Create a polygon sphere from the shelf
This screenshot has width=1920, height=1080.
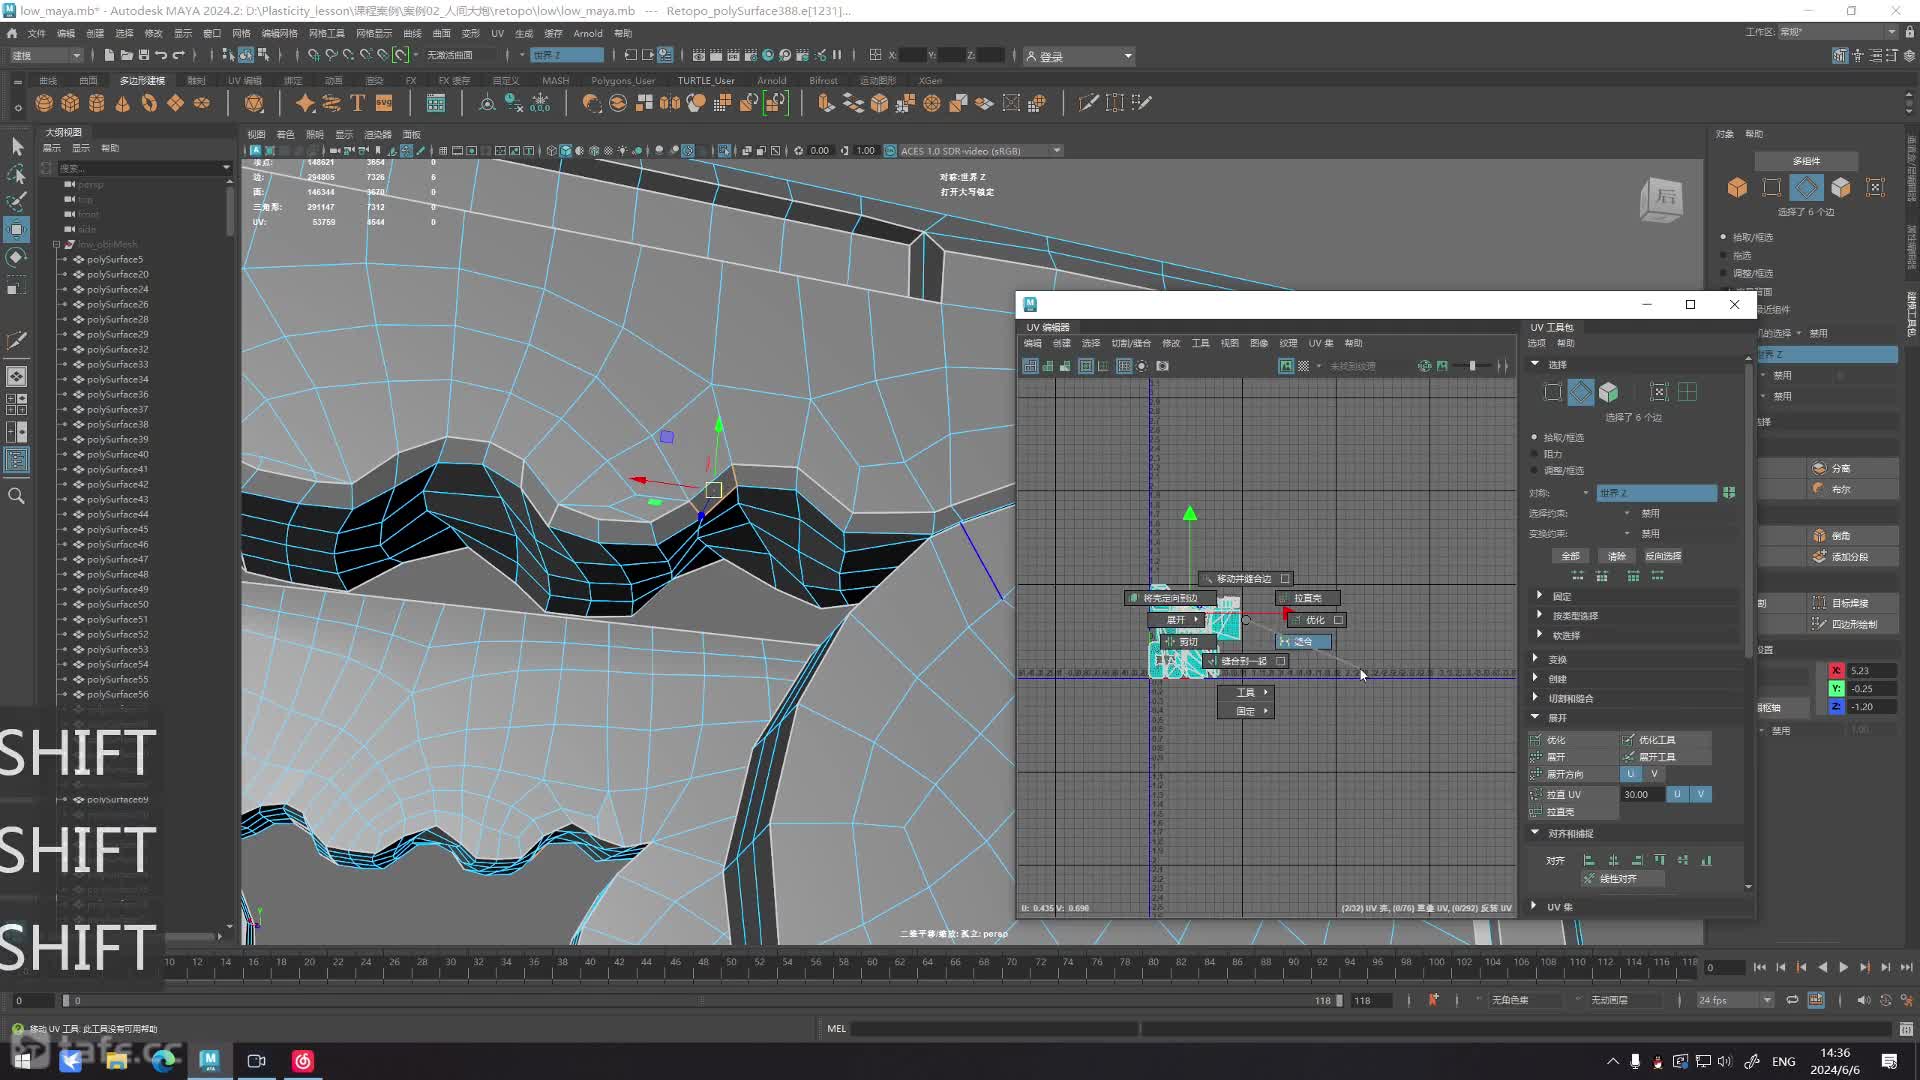(x=44, y=103)
